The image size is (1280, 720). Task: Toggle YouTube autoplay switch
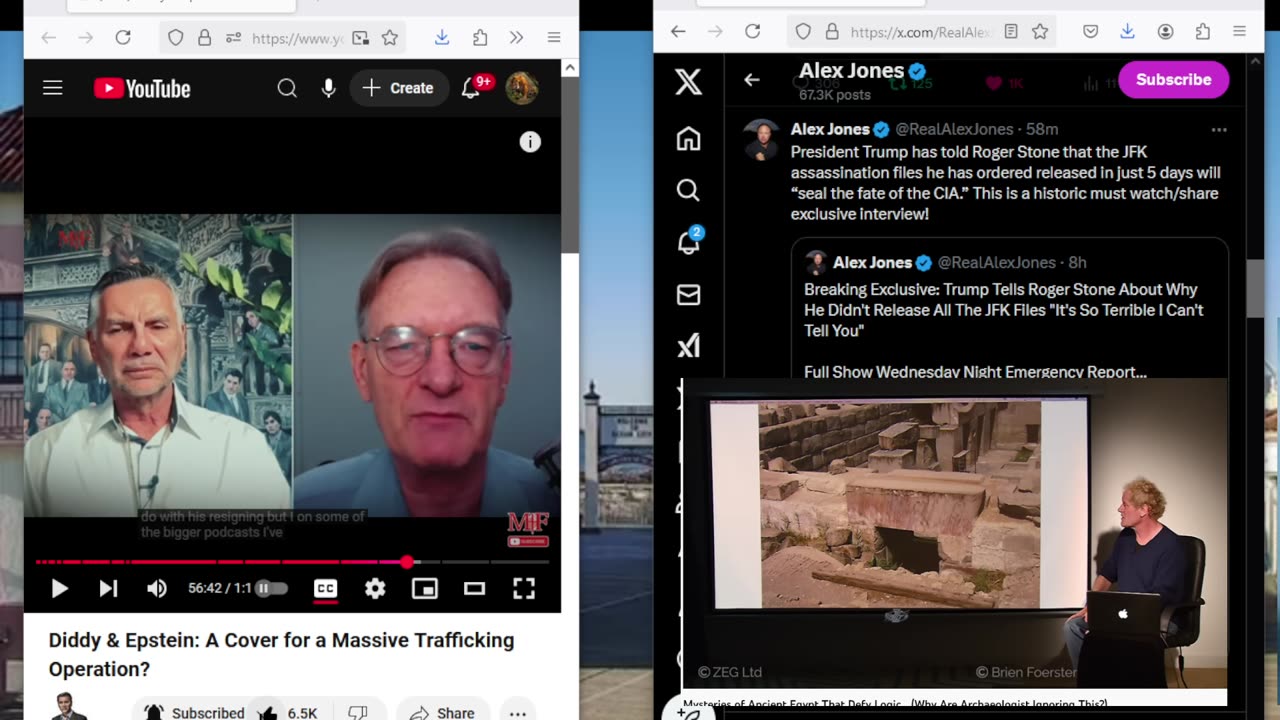pos(270,589)
